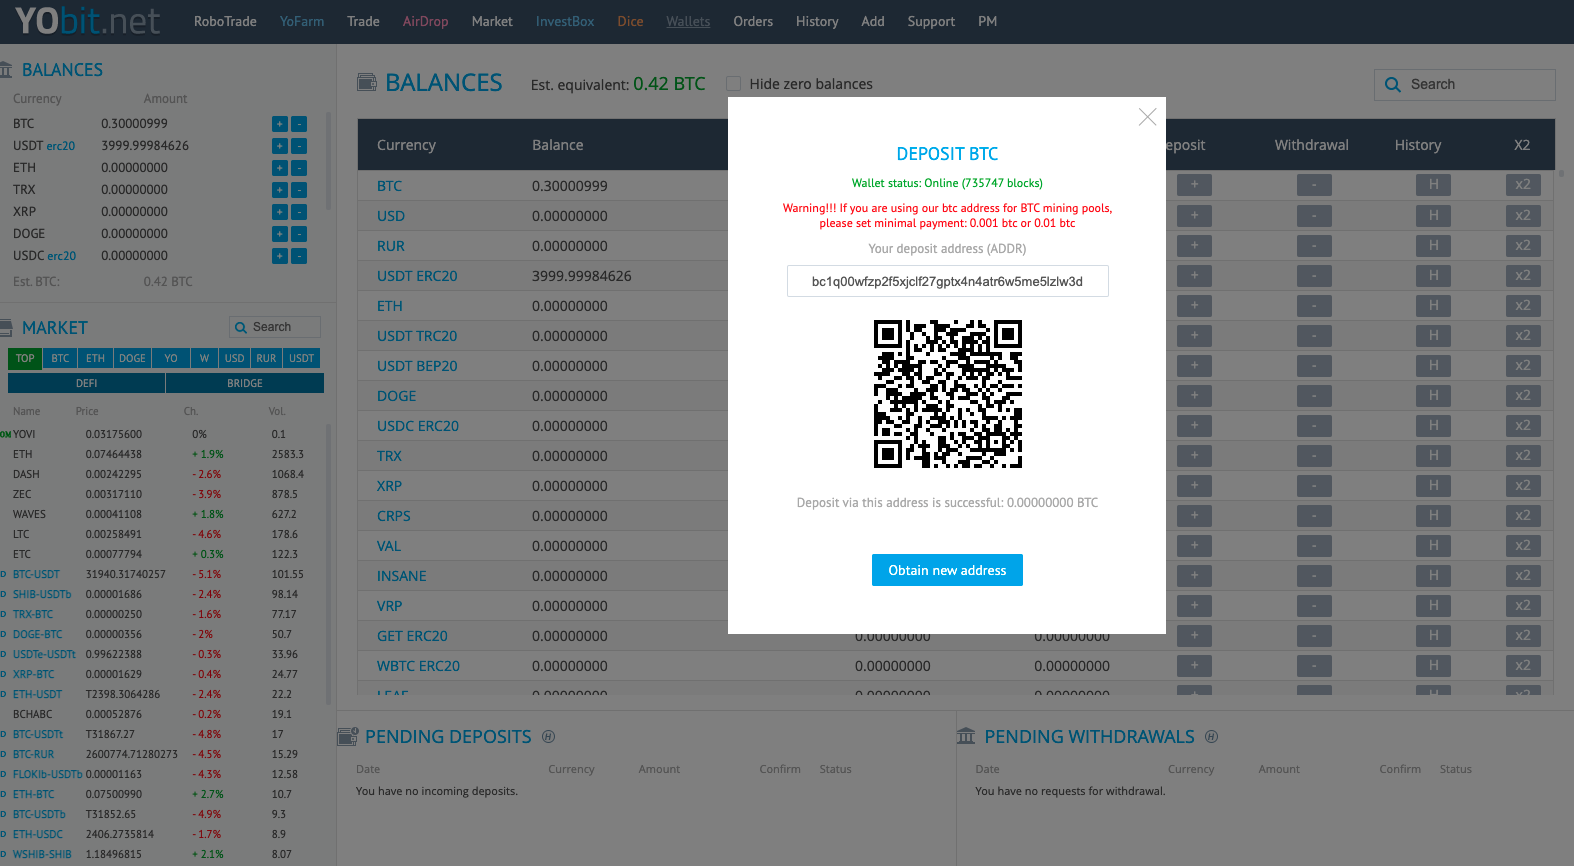Click sidebar USDC erc20 minus icon
The height and width of the screenshot is (866, 1574).
[299, 256]
